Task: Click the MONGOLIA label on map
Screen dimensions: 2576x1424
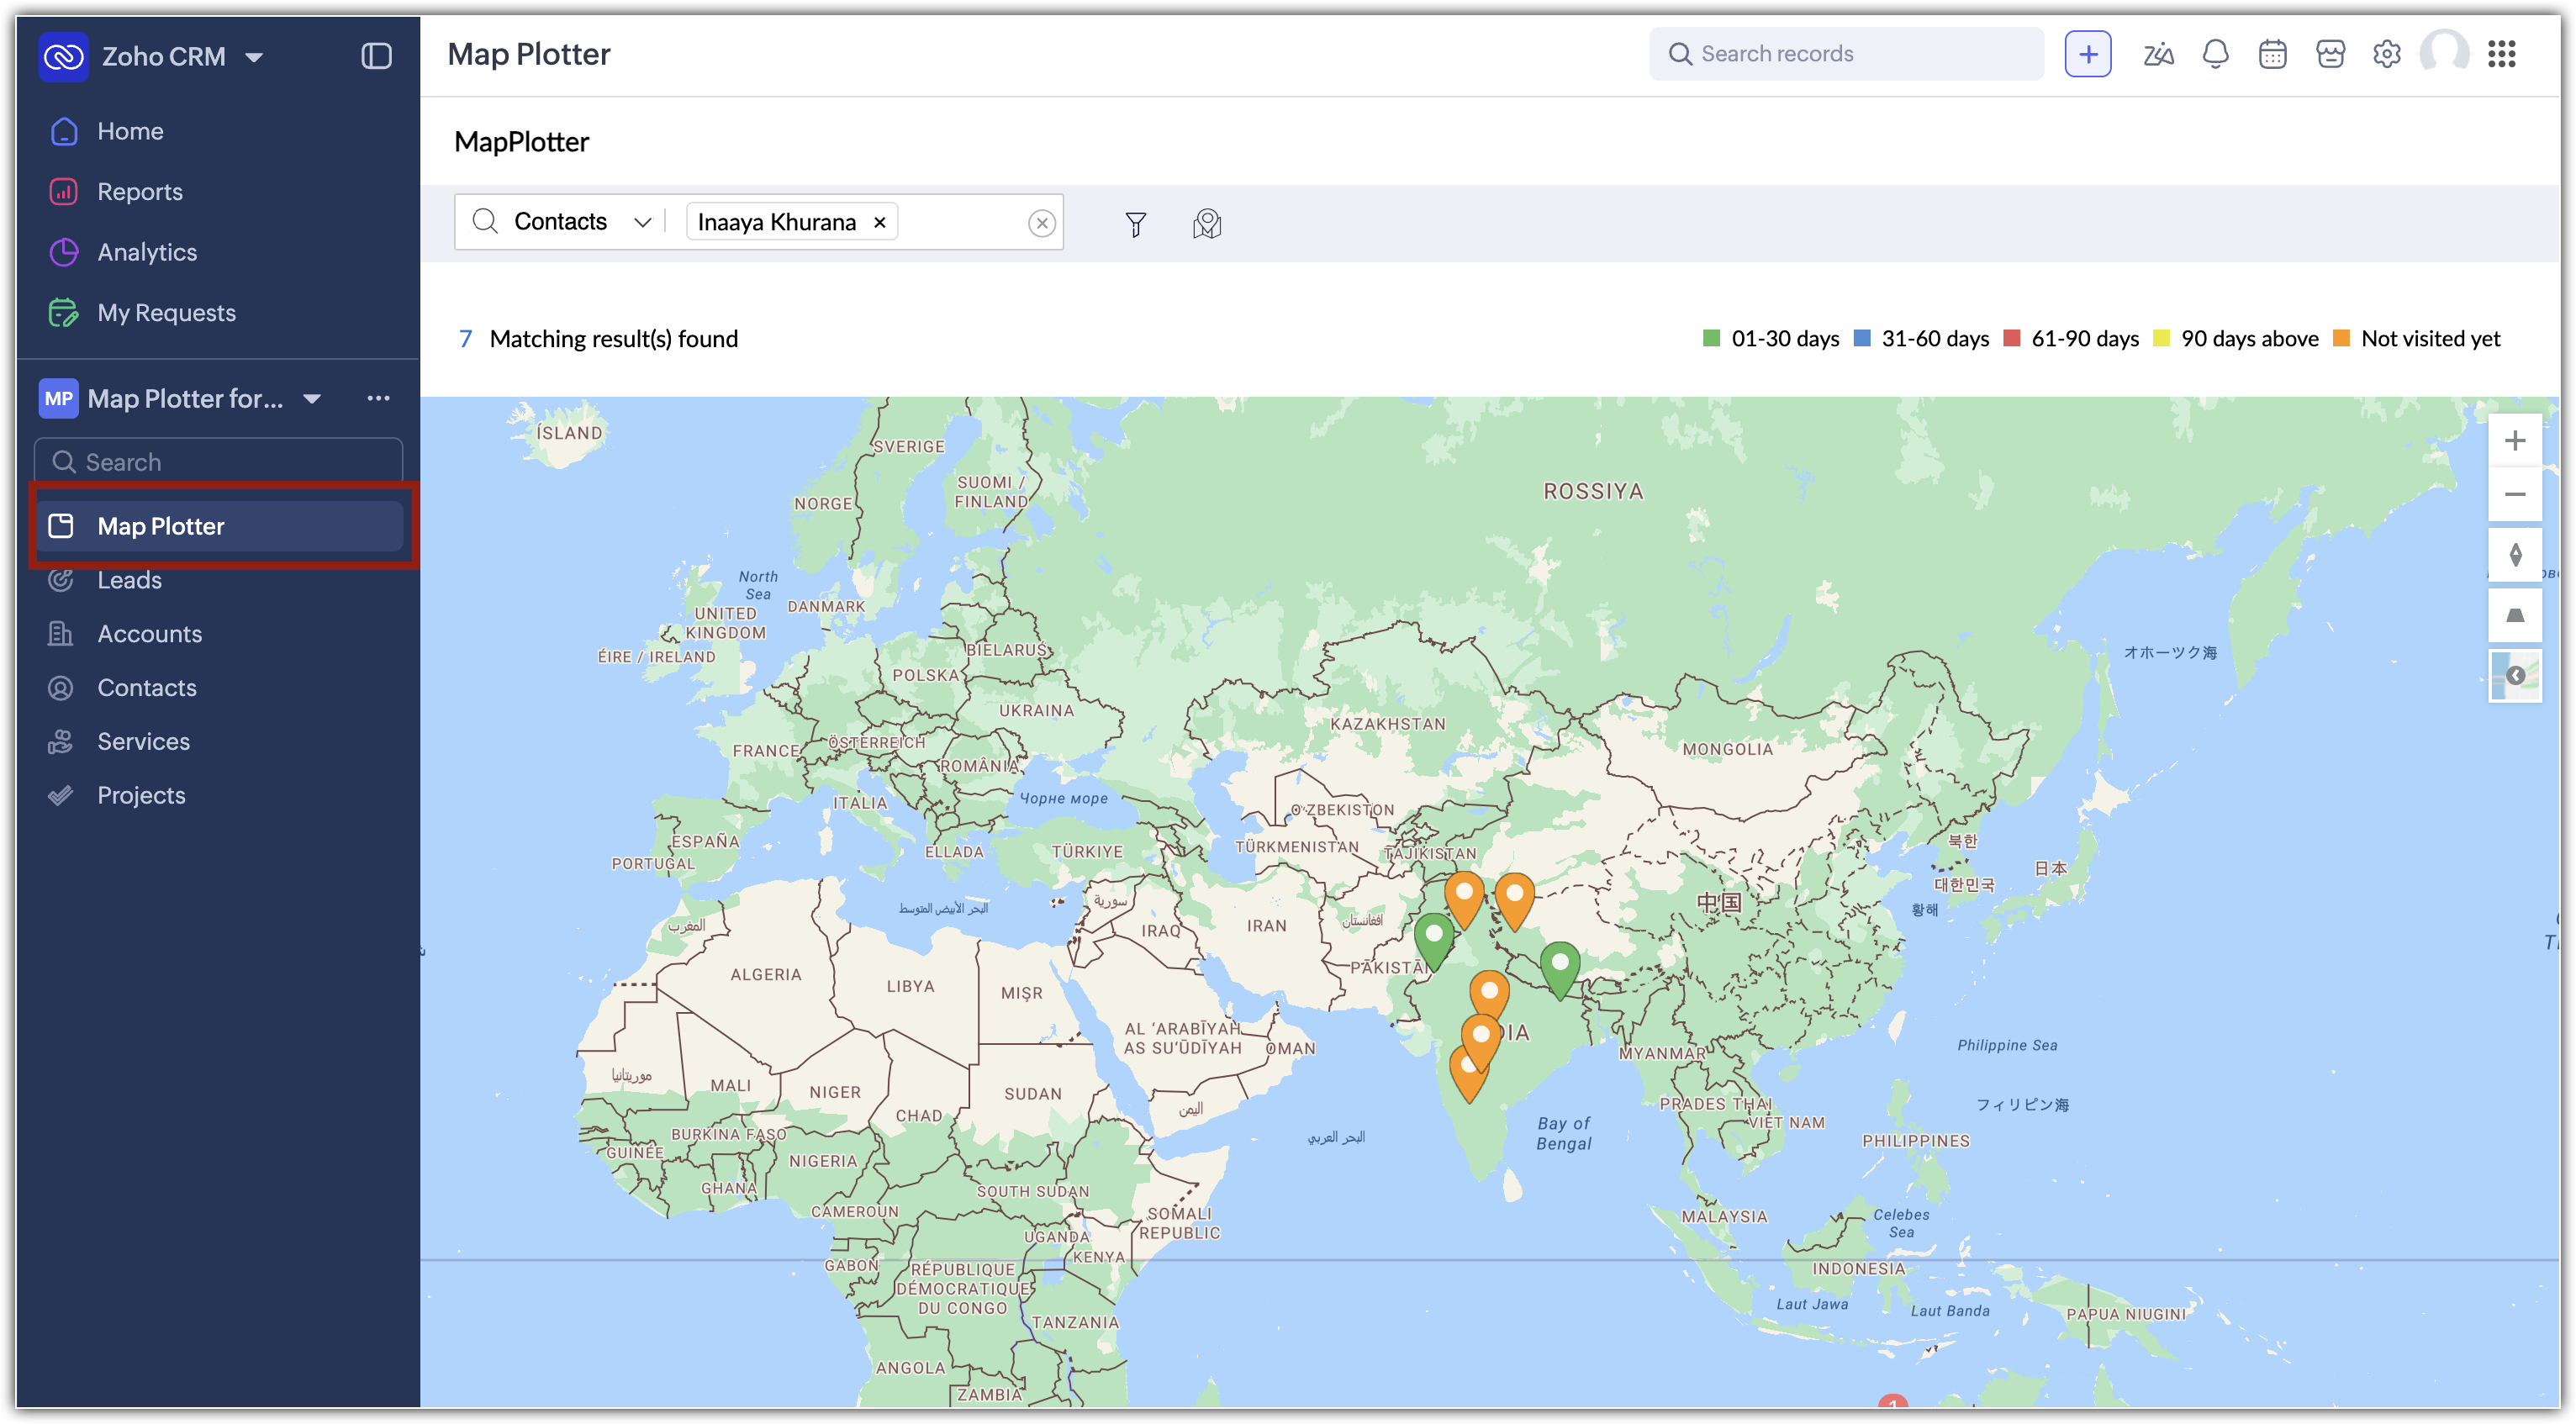Action: [x=1727, y=749]
